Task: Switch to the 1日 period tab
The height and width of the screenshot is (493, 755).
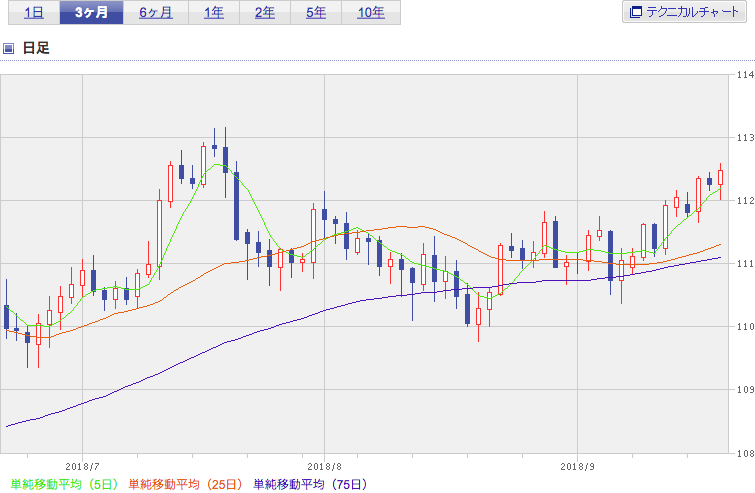Action: pyautogui.click(x=34, y=13)
